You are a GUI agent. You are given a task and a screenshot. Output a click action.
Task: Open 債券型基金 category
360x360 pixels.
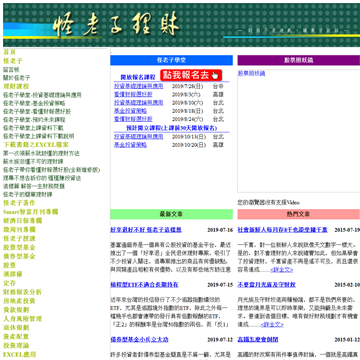19,256
